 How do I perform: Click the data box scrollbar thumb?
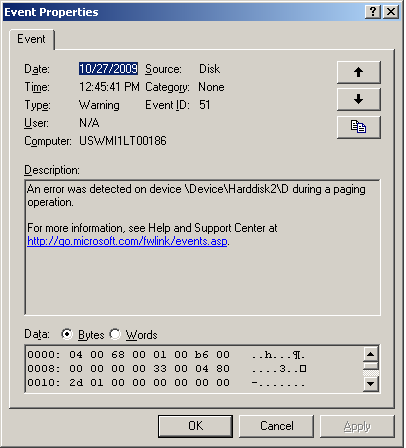[371, 366]
